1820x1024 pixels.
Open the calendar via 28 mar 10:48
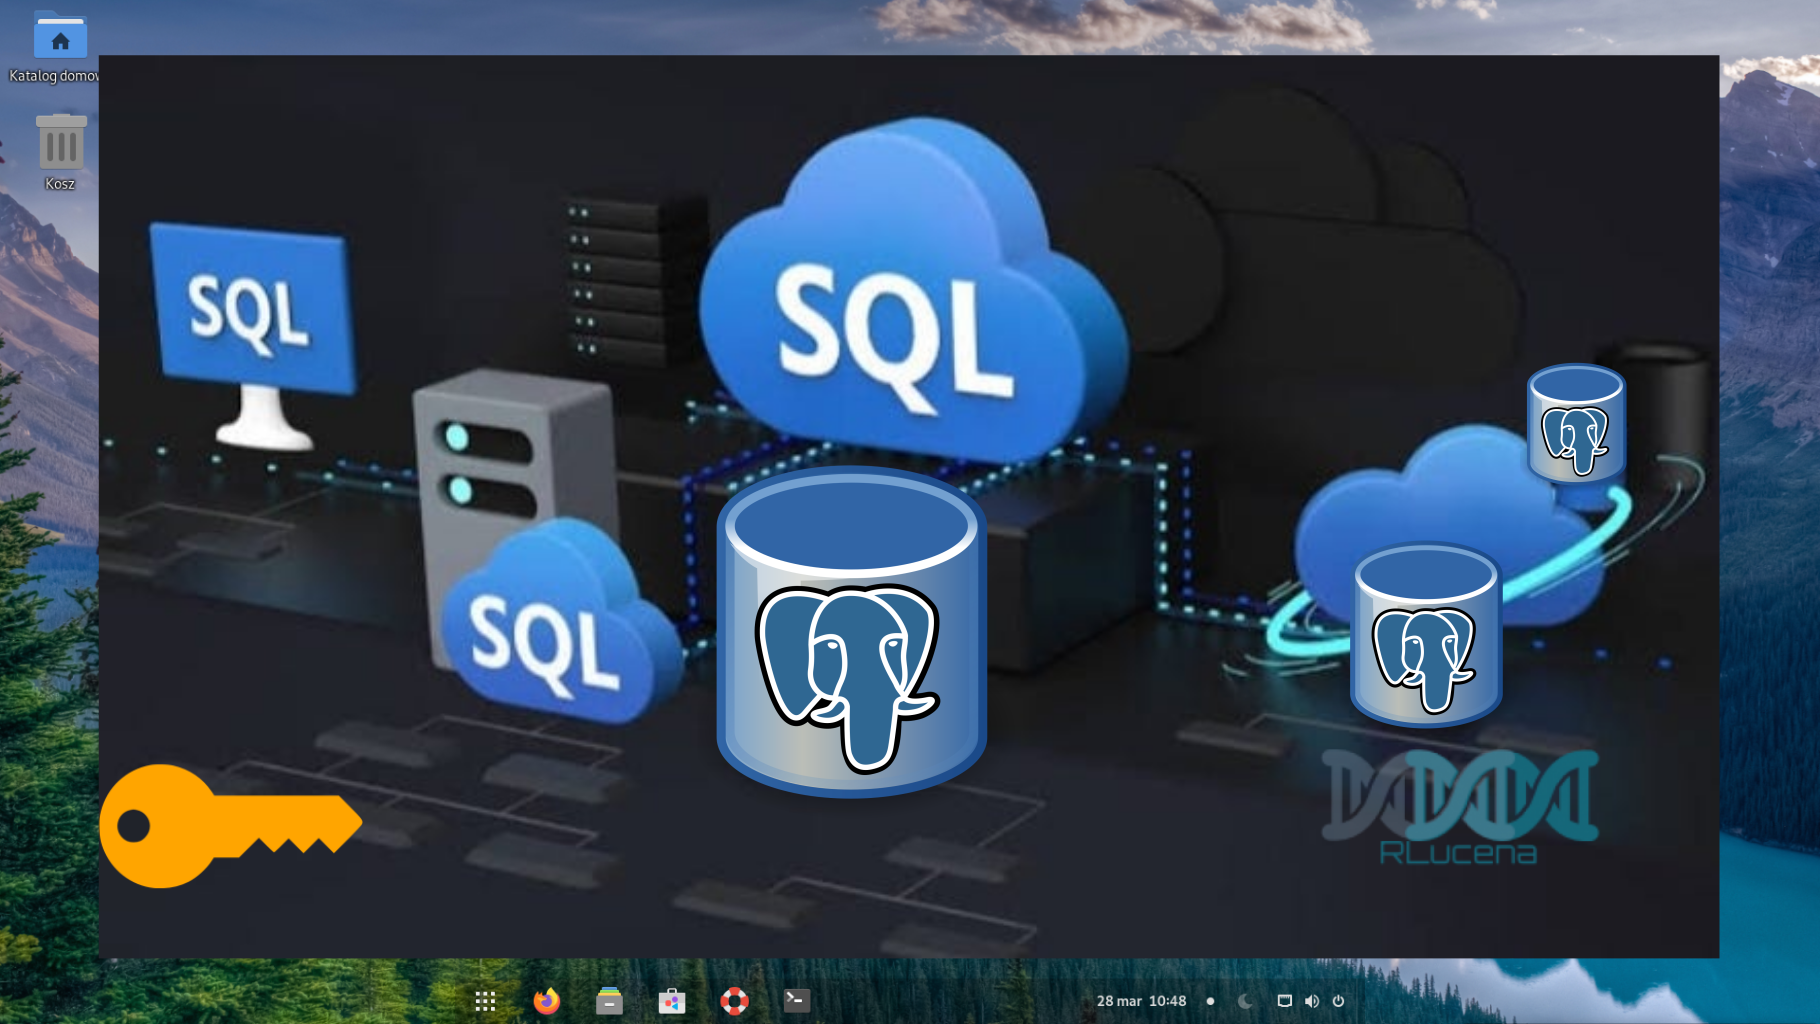[1141, 1001]
